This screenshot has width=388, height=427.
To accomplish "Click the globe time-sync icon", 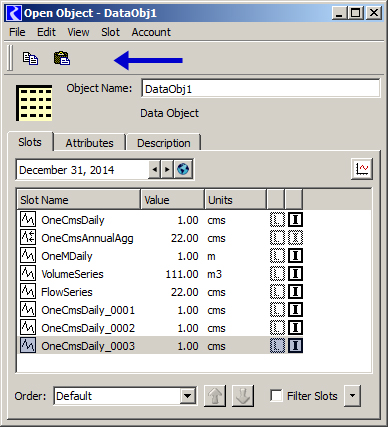I will point(183,170).
